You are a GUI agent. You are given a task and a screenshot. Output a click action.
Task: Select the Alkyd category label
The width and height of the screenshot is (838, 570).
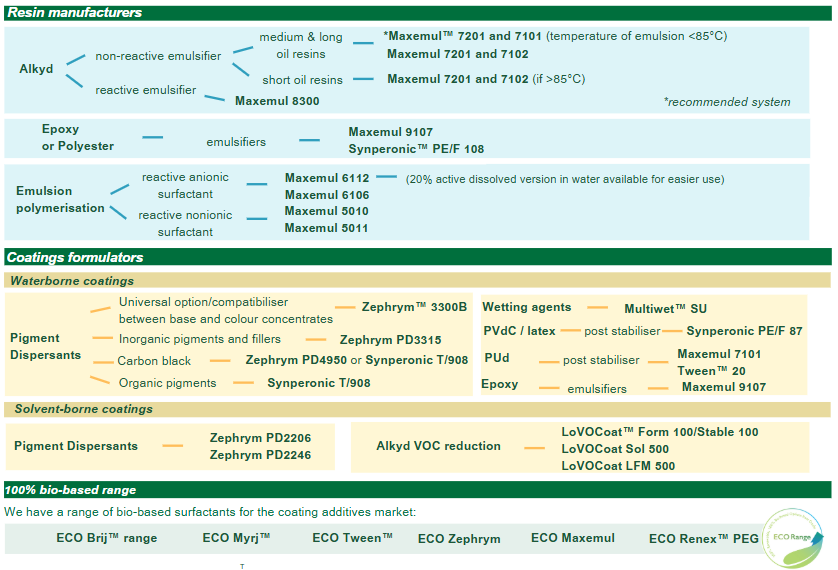point(37,69)
